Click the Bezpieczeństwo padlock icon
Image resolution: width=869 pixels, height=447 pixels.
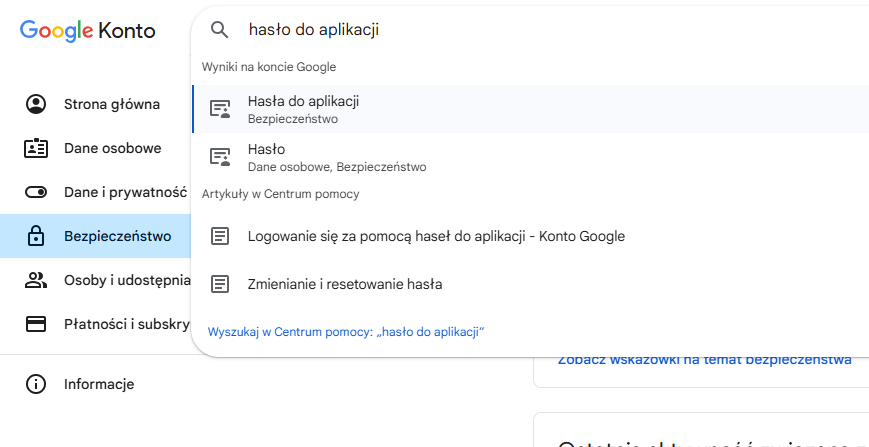tap(36, 237)
